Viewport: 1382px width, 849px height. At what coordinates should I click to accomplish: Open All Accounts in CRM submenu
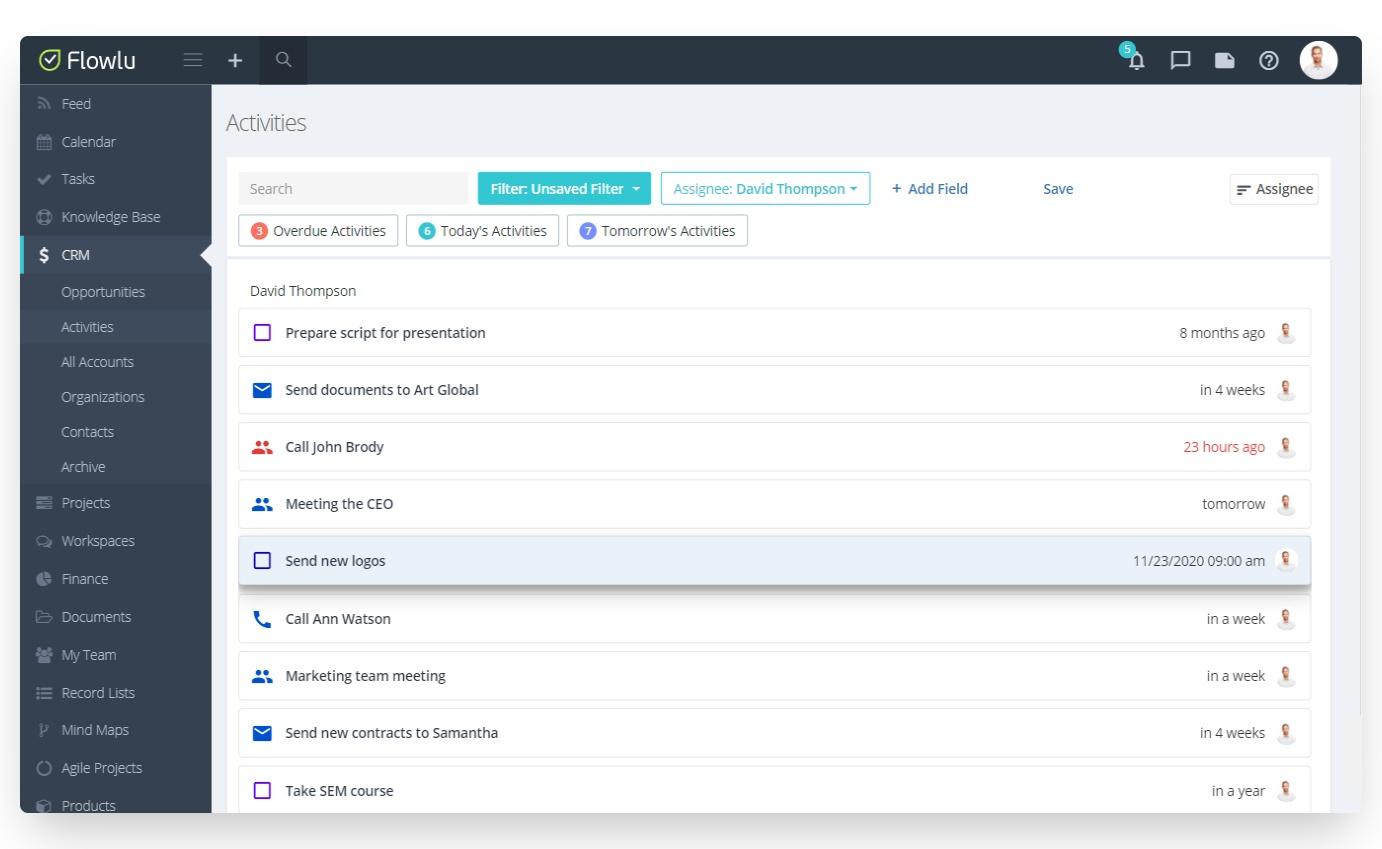pyautogui.click(x=97, y=362)
